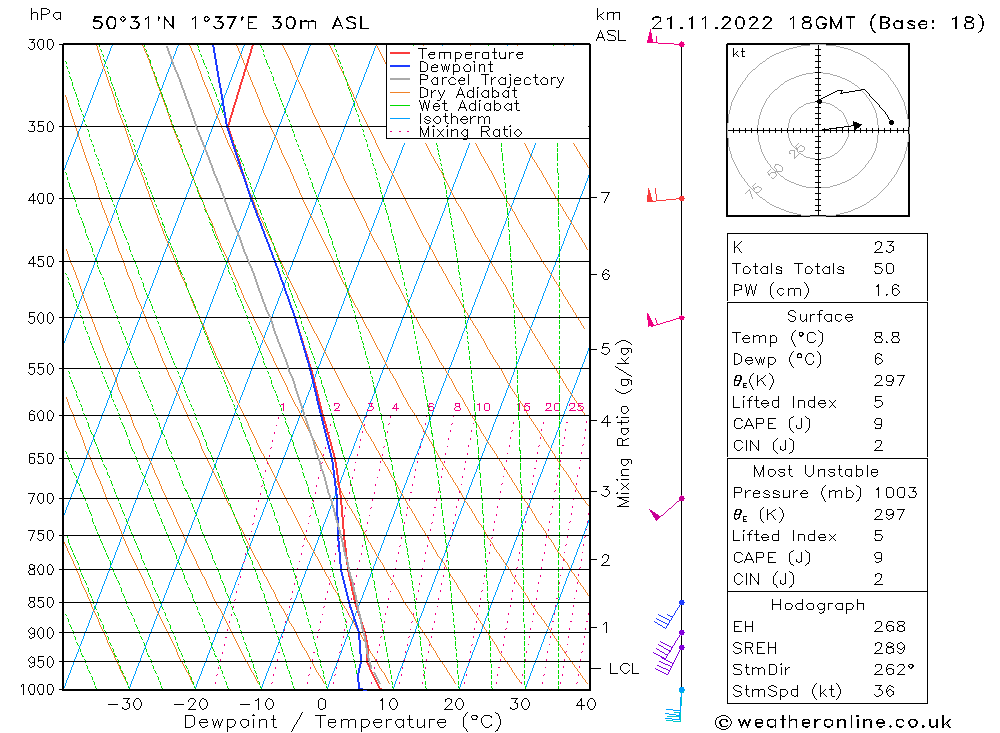Click the 'km ASL' axis unit label
1000x733 pixels.
[x=610, y=25]
